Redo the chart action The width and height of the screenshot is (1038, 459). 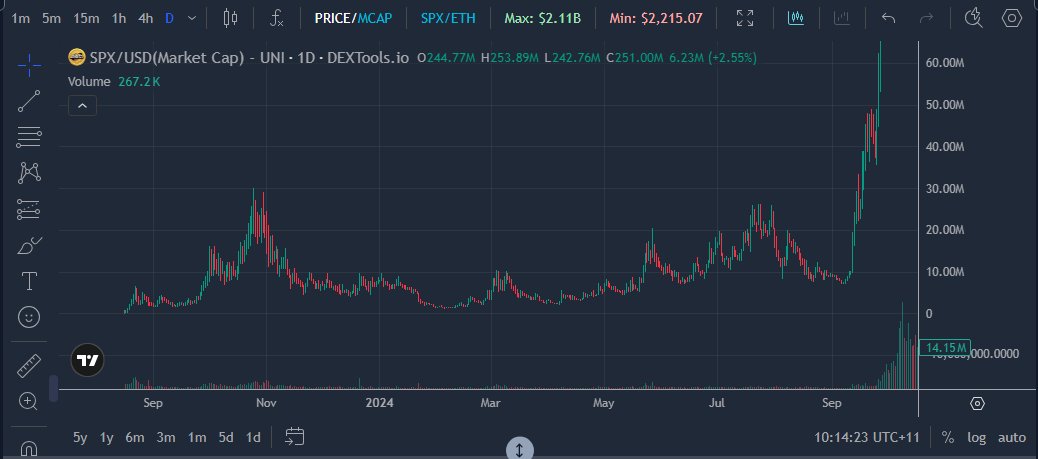pos(926,18)
